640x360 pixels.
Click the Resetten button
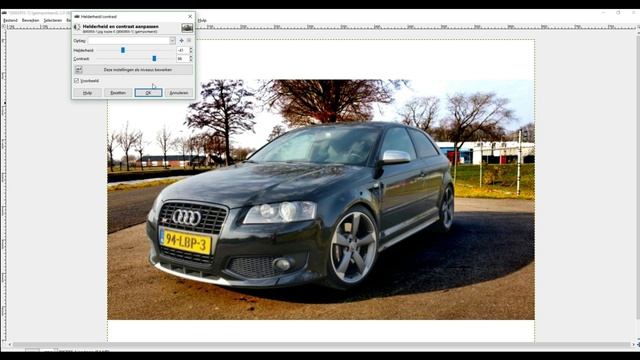point(118,93)
